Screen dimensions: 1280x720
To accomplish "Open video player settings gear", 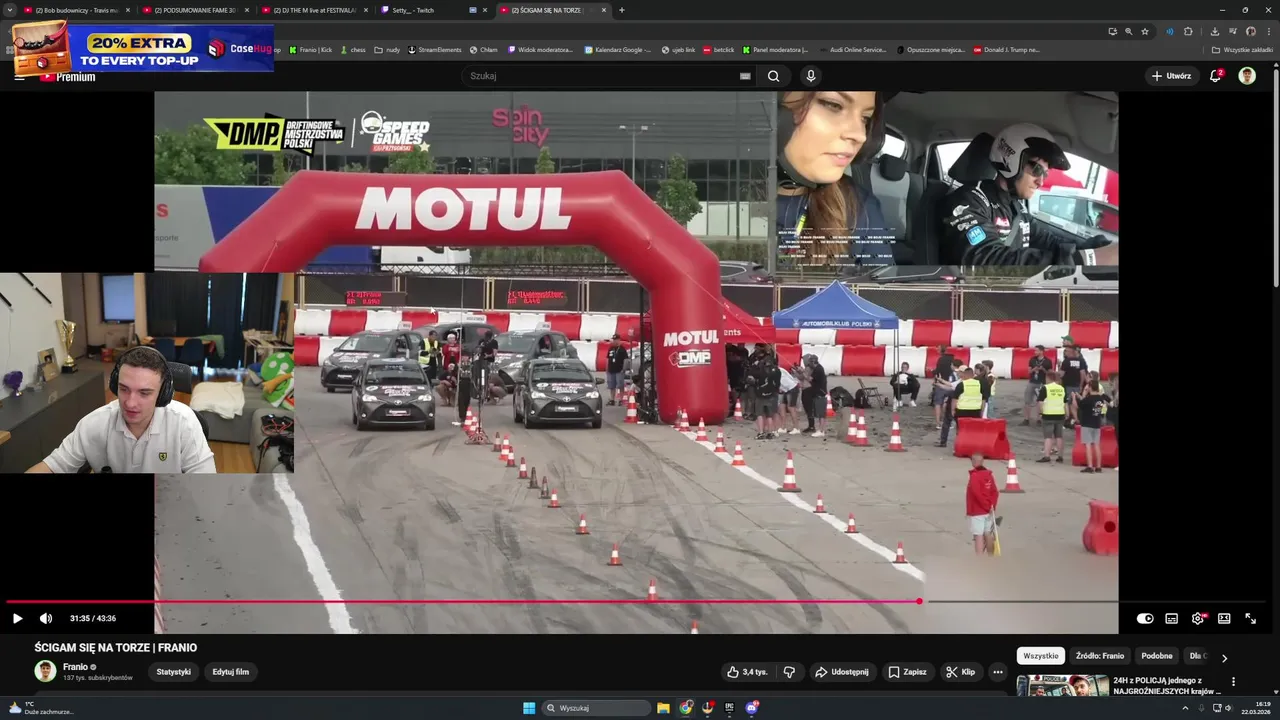I will click(x=1198, y=619).
